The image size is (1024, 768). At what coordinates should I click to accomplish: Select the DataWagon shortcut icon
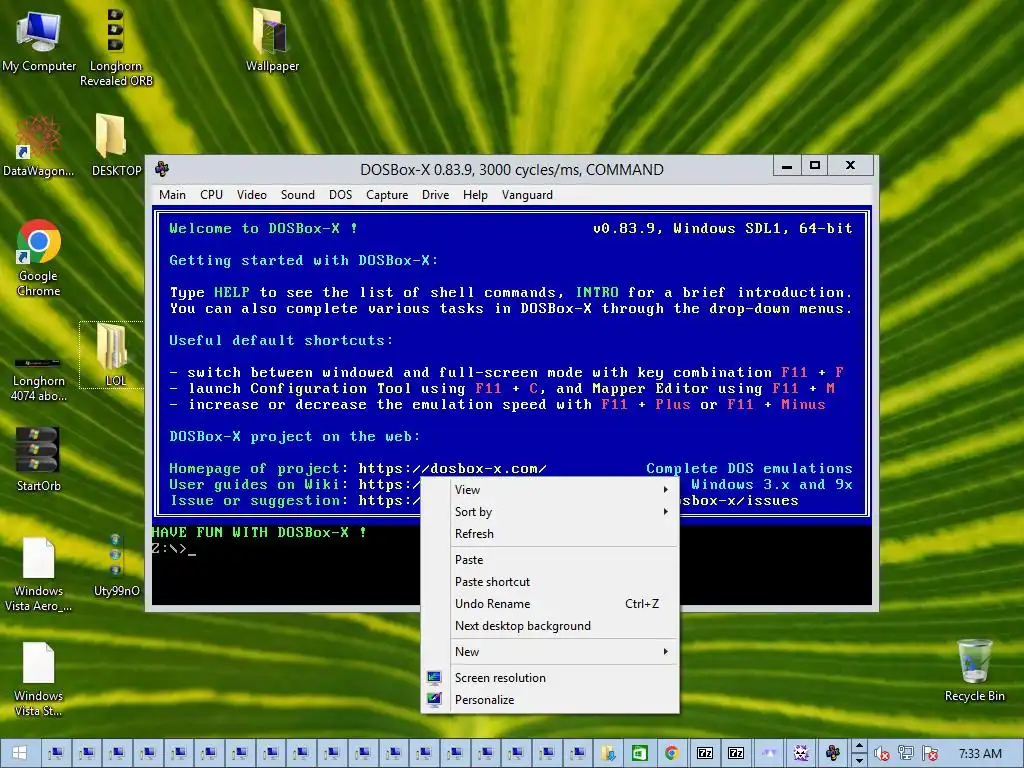(38, 145)
